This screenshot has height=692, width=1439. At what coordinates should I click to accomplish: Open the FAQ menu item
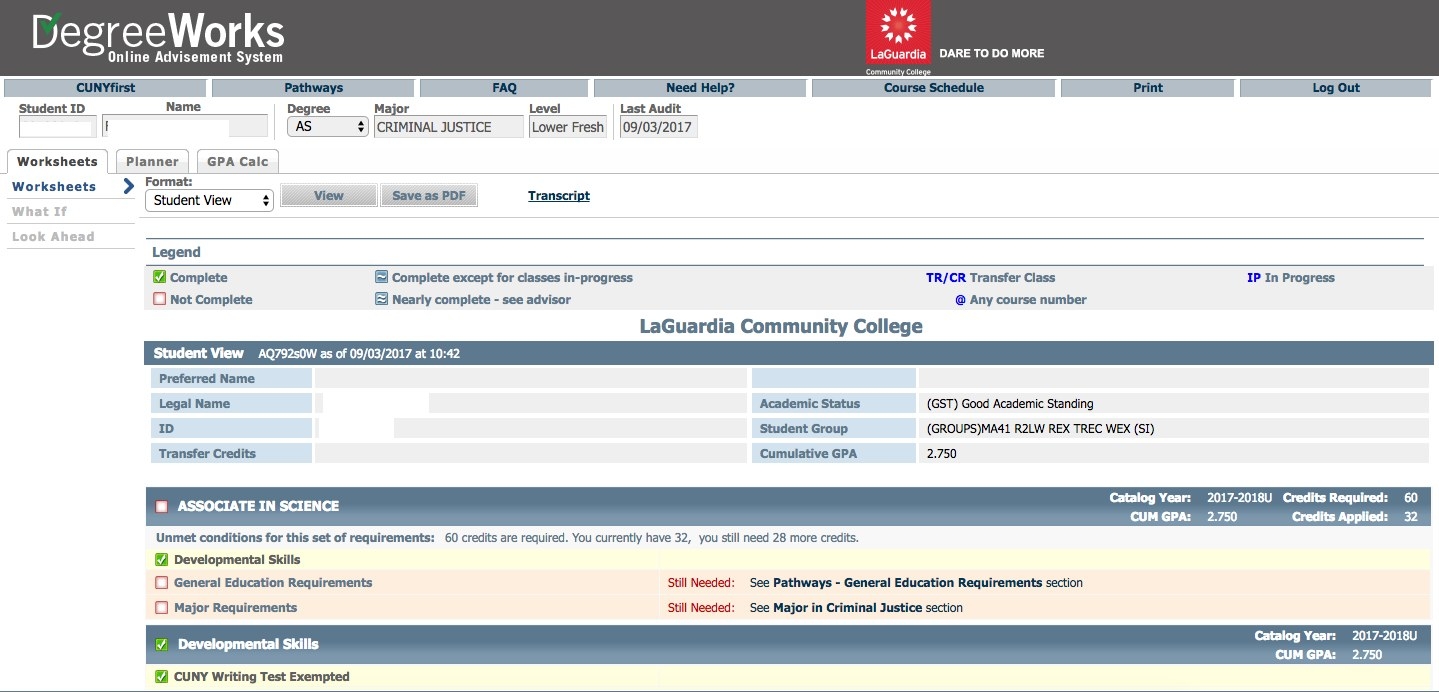click(x=504, y=88)
